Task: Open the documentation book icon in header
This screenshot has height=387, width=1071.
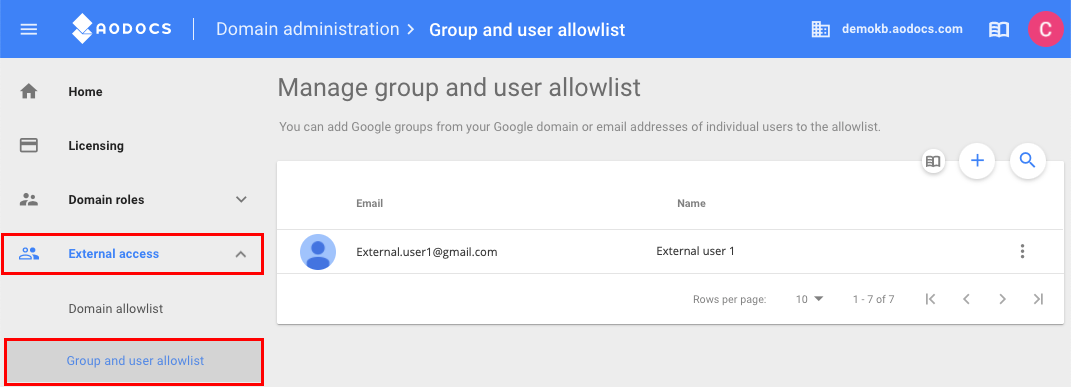Action: (999, 29)
